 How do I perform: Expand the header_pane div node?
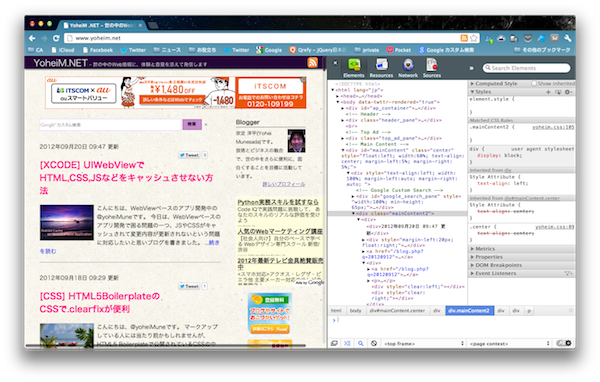click(x=342, y=120)
